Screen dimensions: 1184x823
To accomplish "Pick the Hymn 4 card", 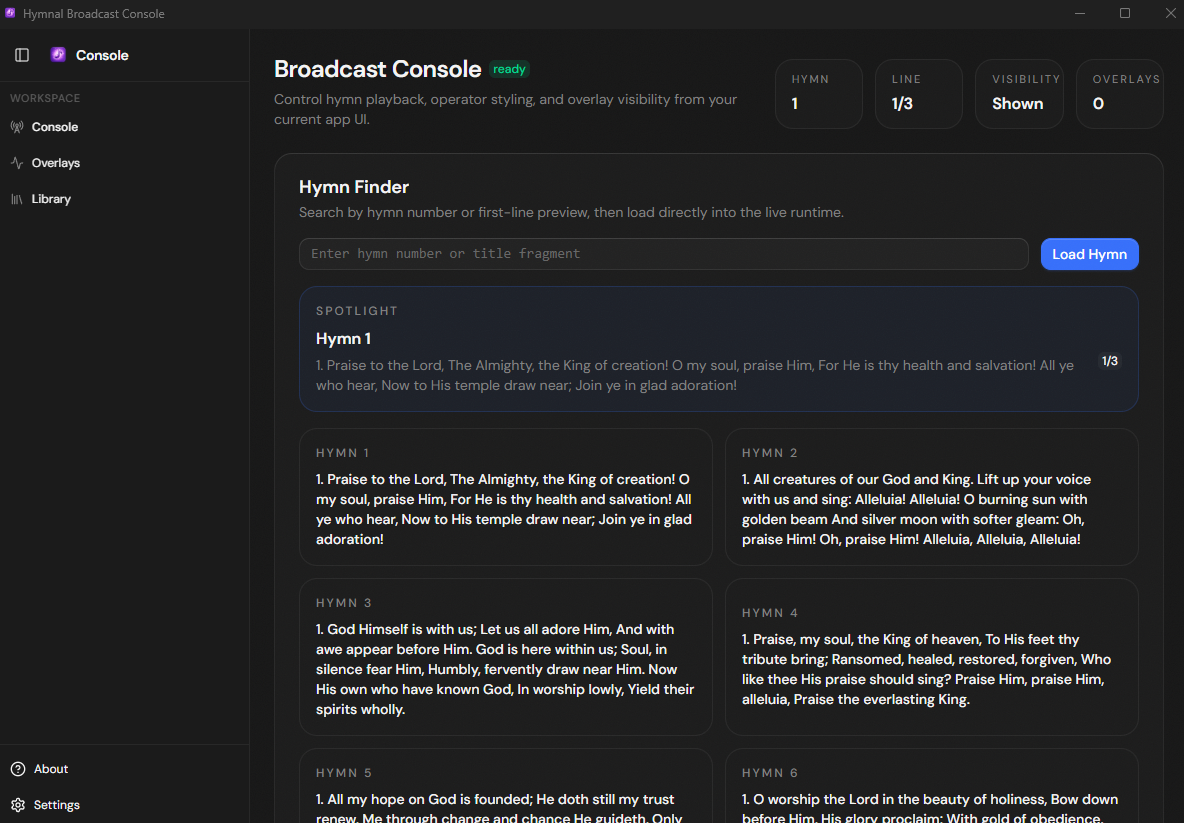I will point(931,656).
